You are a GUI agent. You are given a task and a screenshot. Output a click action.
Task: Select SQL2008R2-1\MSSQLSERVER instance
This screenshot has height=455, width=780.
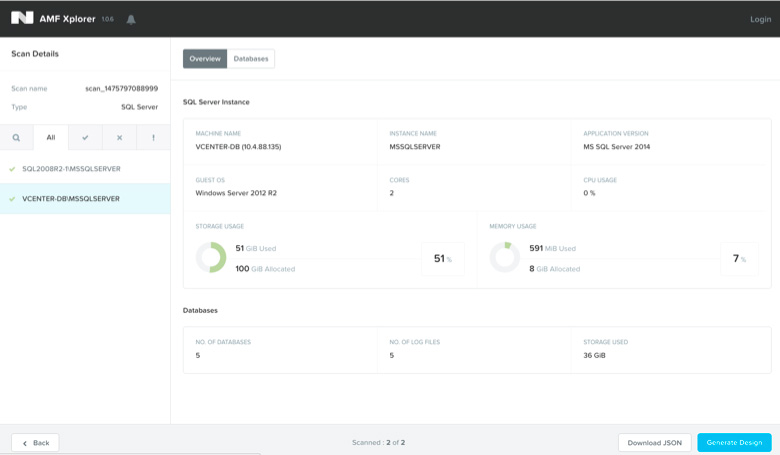point(71,169)
